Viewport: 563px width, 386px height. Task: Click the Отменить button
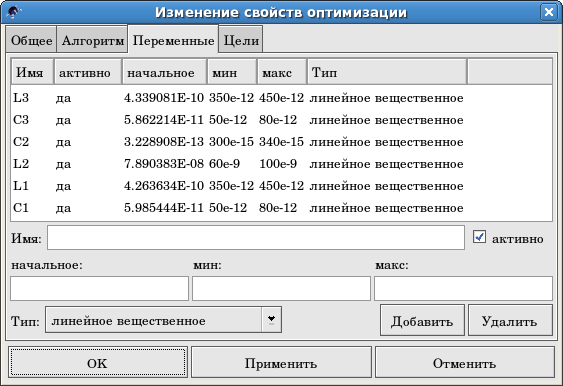point(465,362)
